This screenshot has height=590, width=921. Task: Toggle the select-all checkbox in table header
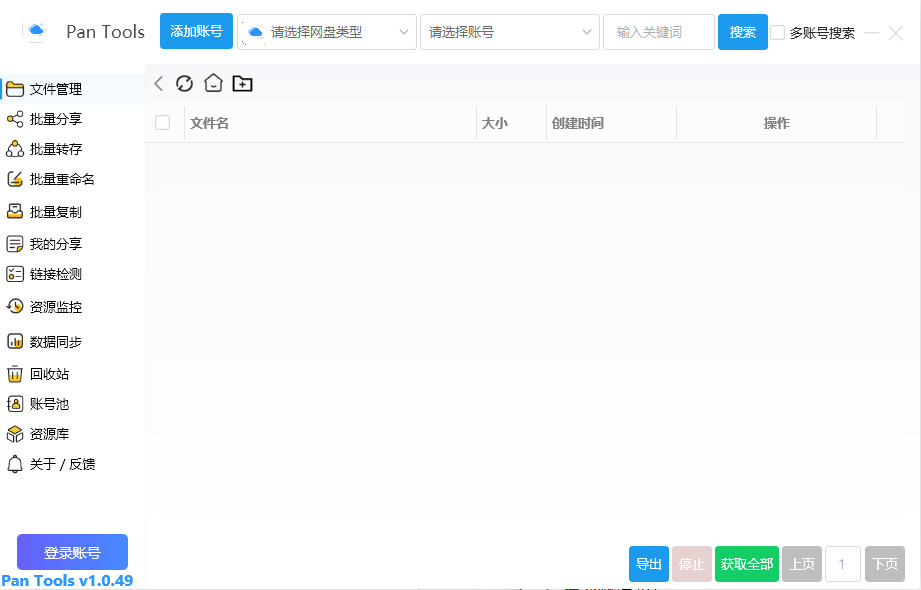[x=162, y=122]
